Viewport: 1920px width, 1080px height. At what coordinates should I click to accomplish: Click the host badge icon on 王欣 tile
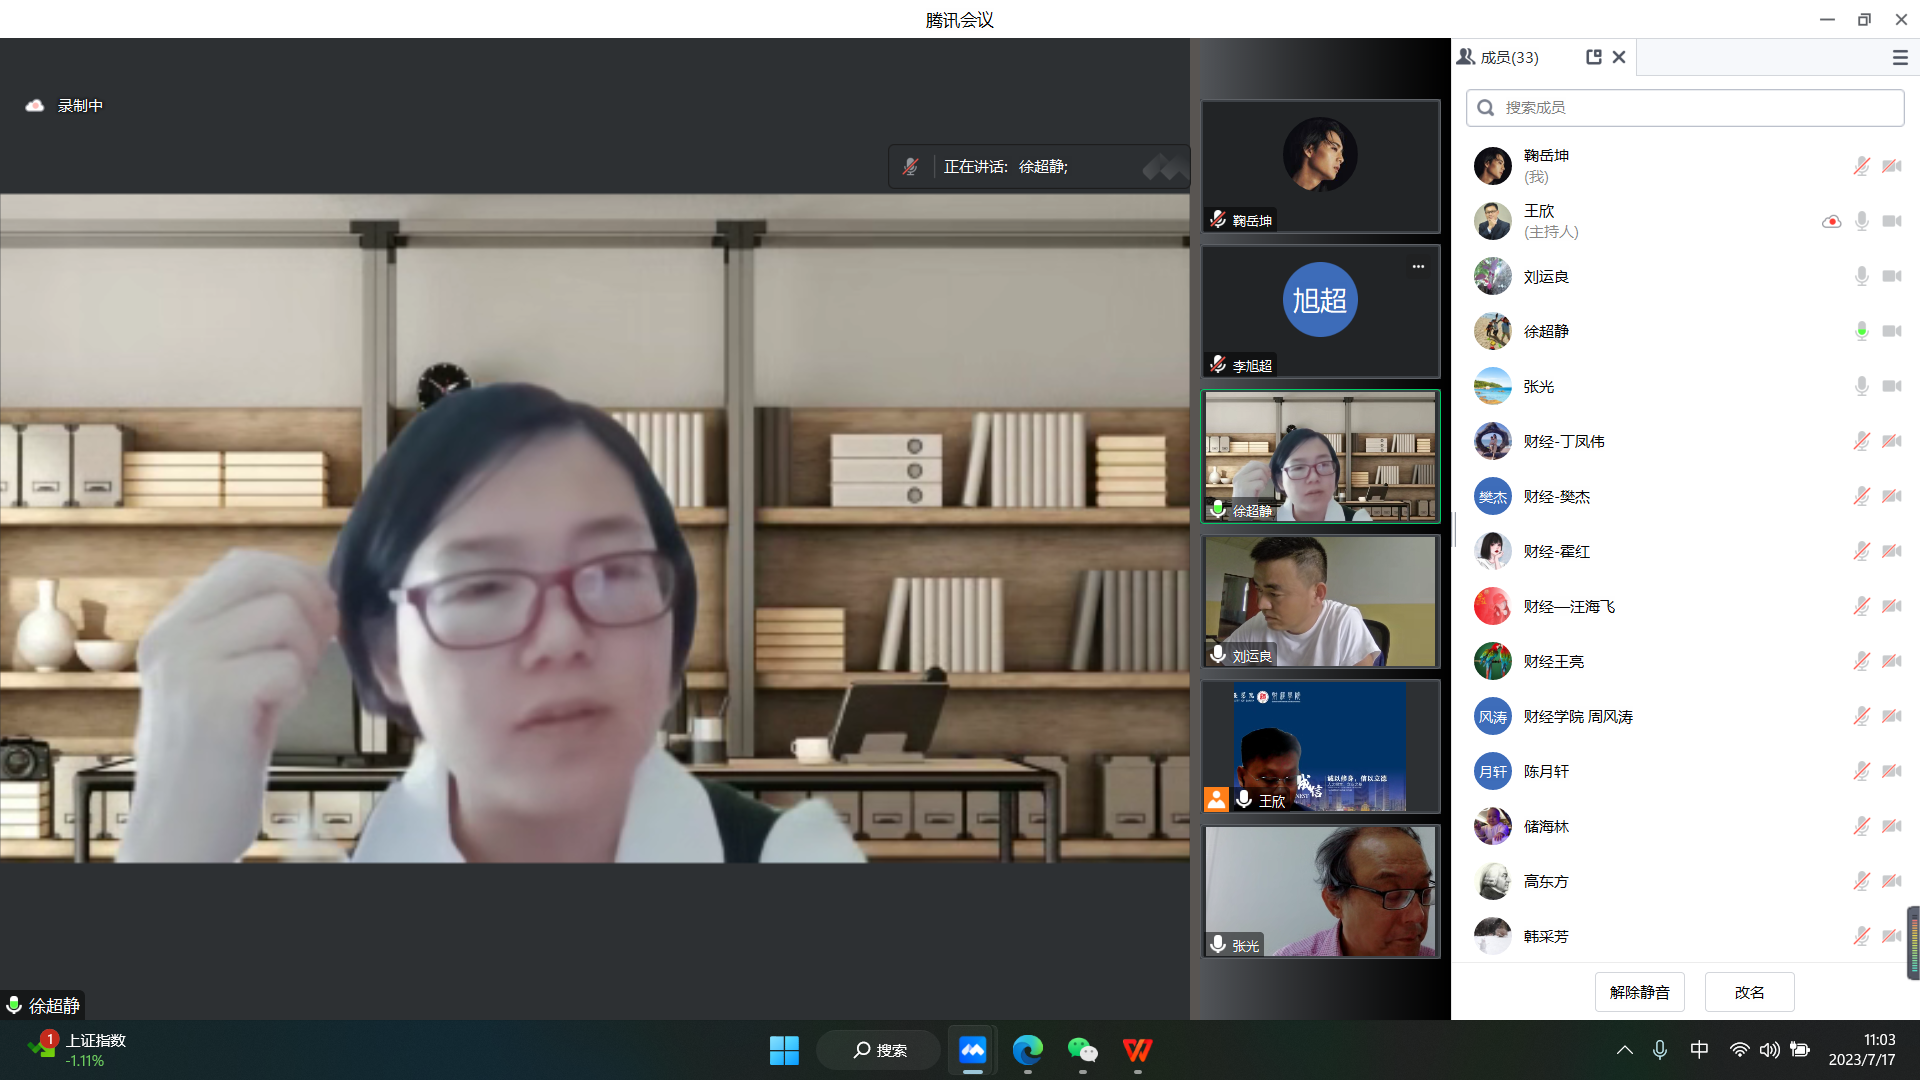click(1216, 799)
